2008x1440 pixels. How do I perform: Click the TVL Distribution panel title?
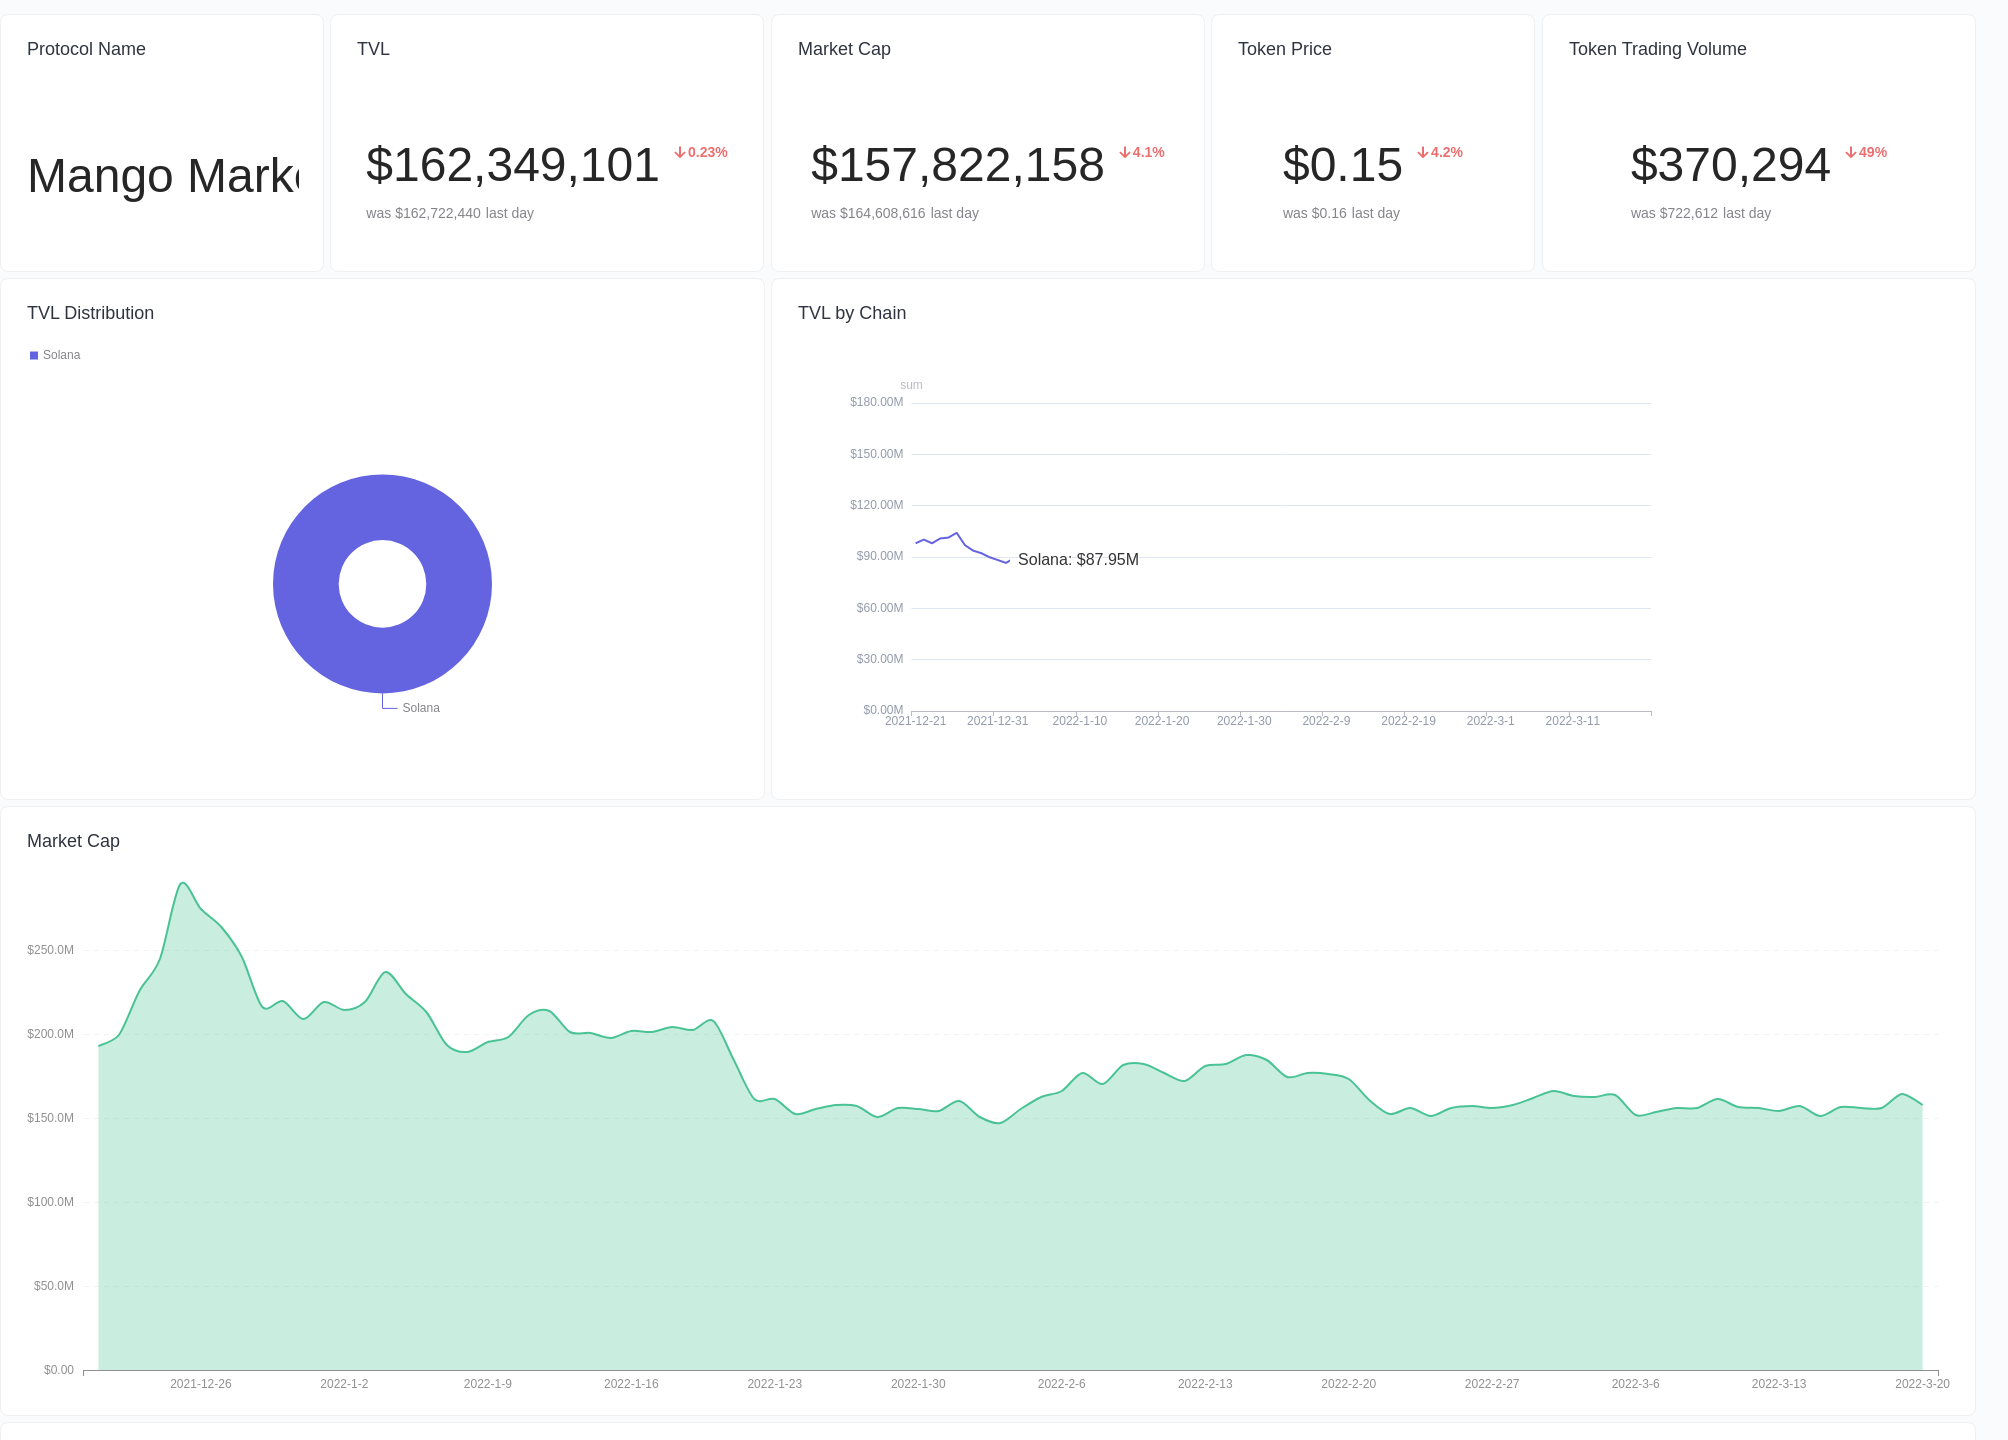90,313
